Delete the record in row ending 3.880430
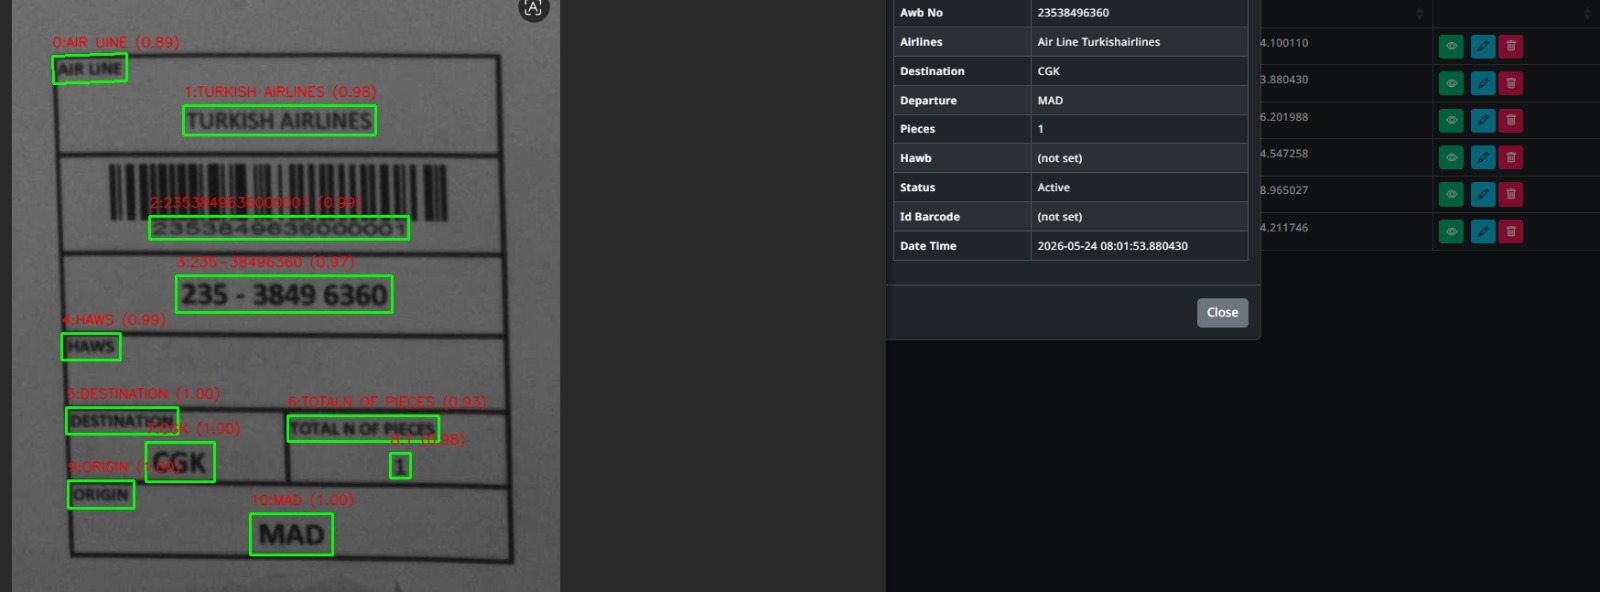 click(1511, 83)
